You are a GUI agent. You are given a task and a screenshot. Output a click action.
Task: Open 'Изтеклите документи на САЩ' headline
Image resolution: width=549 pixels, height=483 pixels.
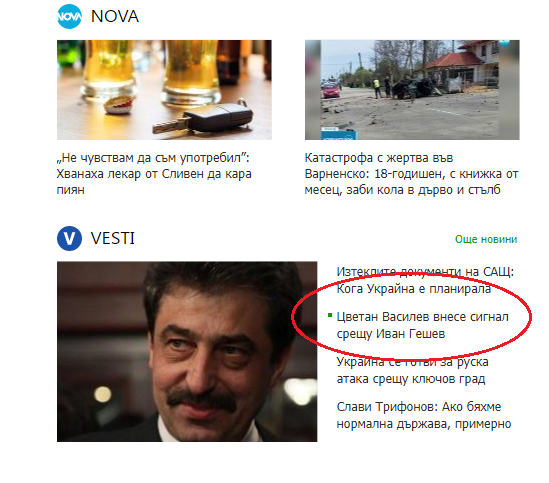(425, 280)
